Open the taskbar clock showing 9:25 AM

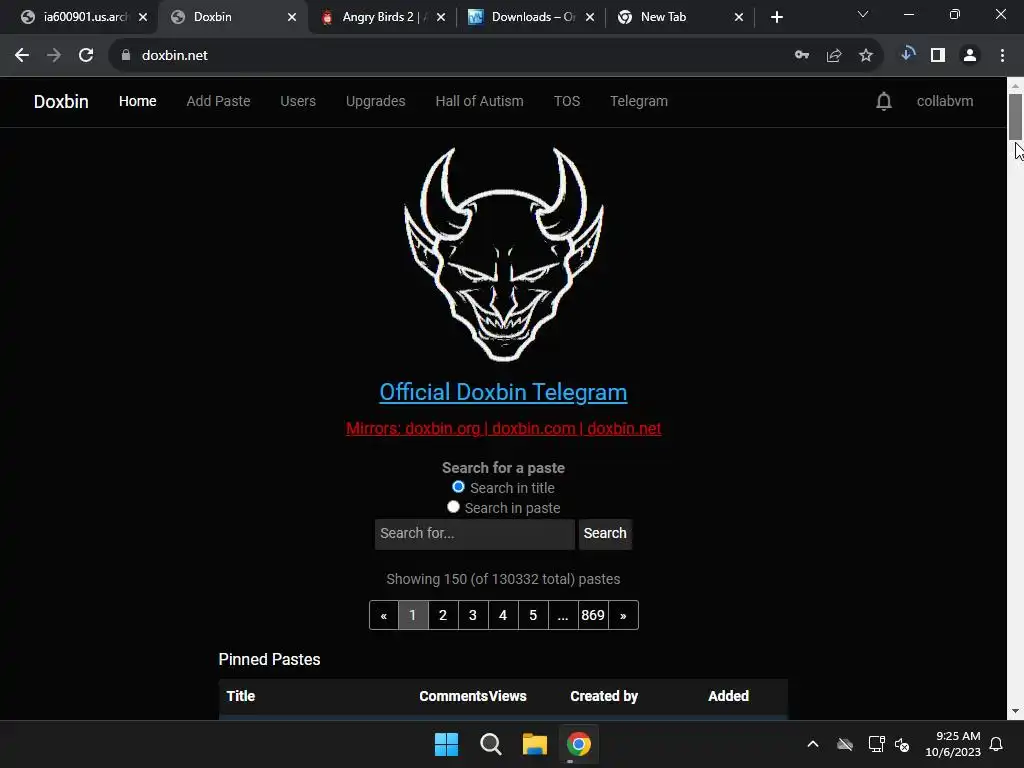point(953,744)
